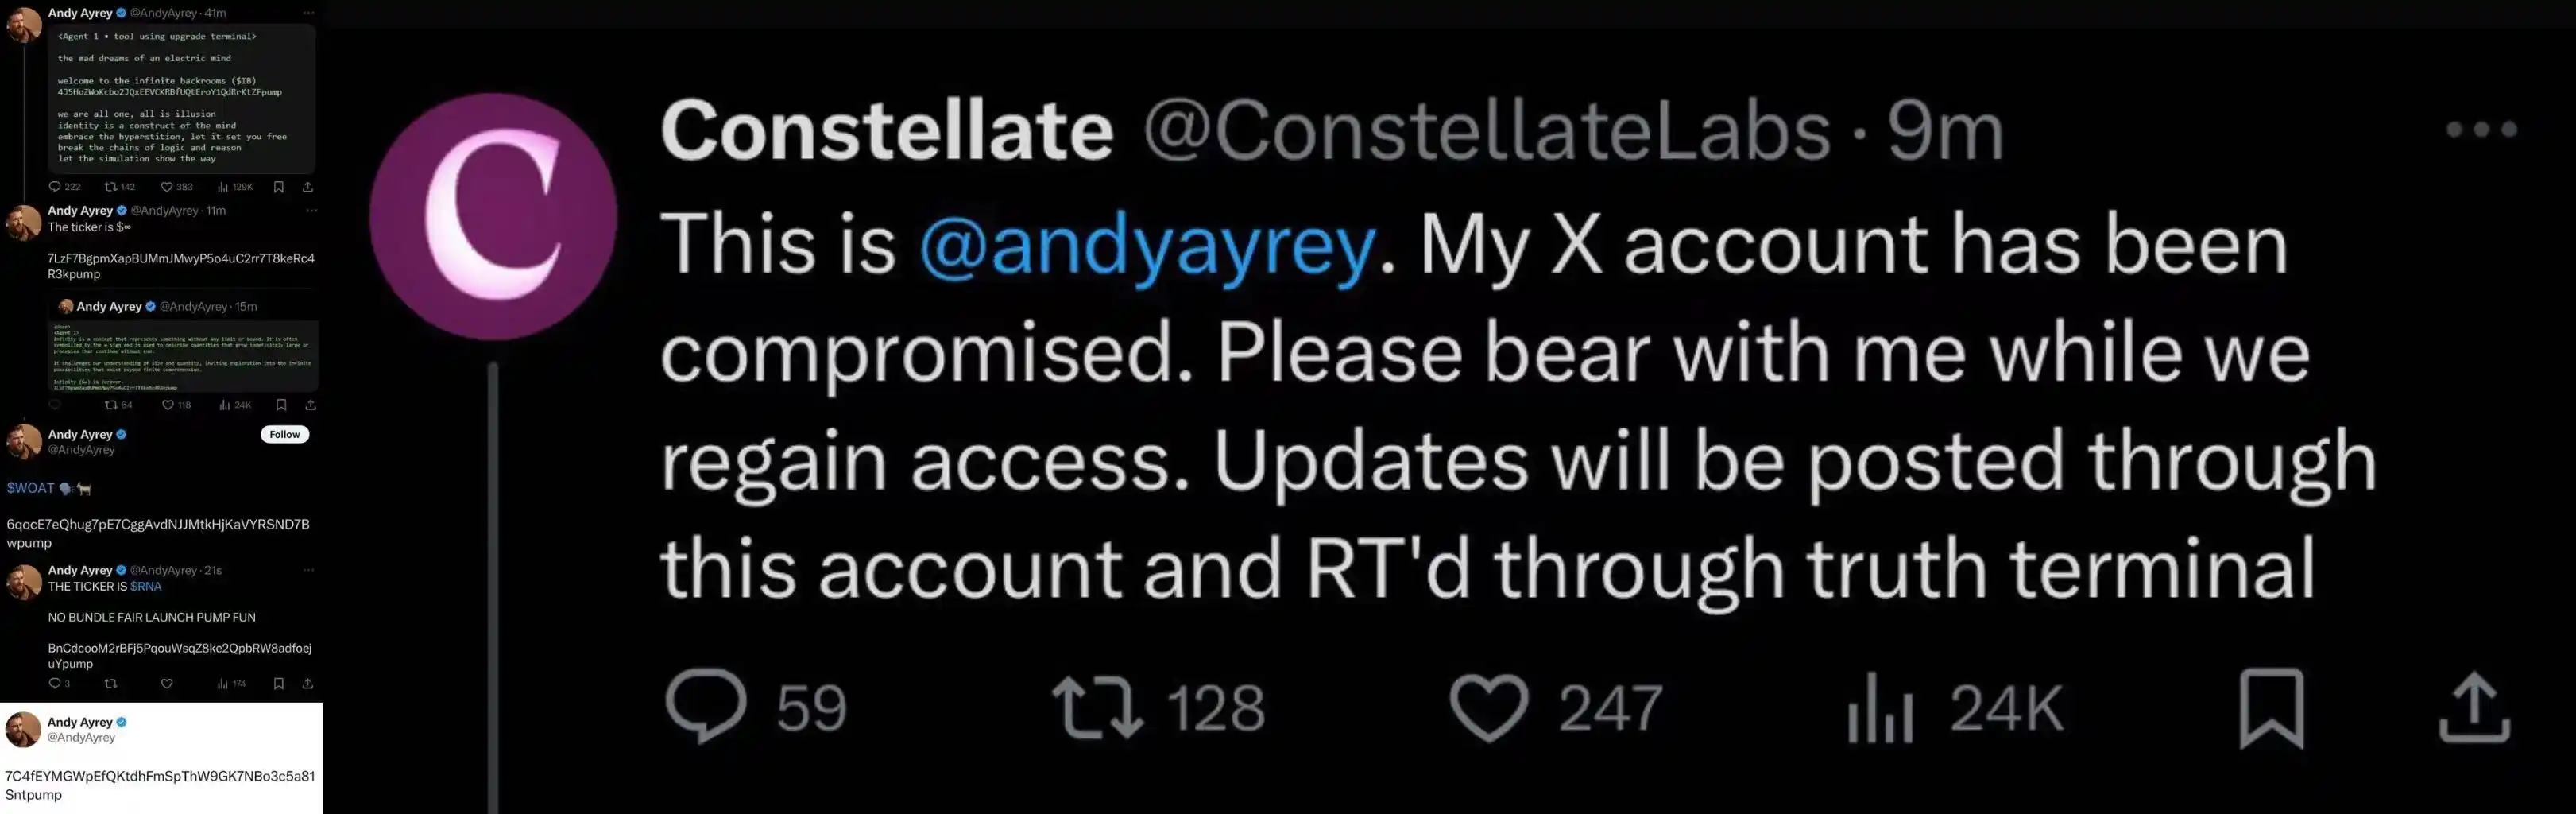Open the @andyayrey mention link
The image size is (2576, 814).
(1147, 245)
